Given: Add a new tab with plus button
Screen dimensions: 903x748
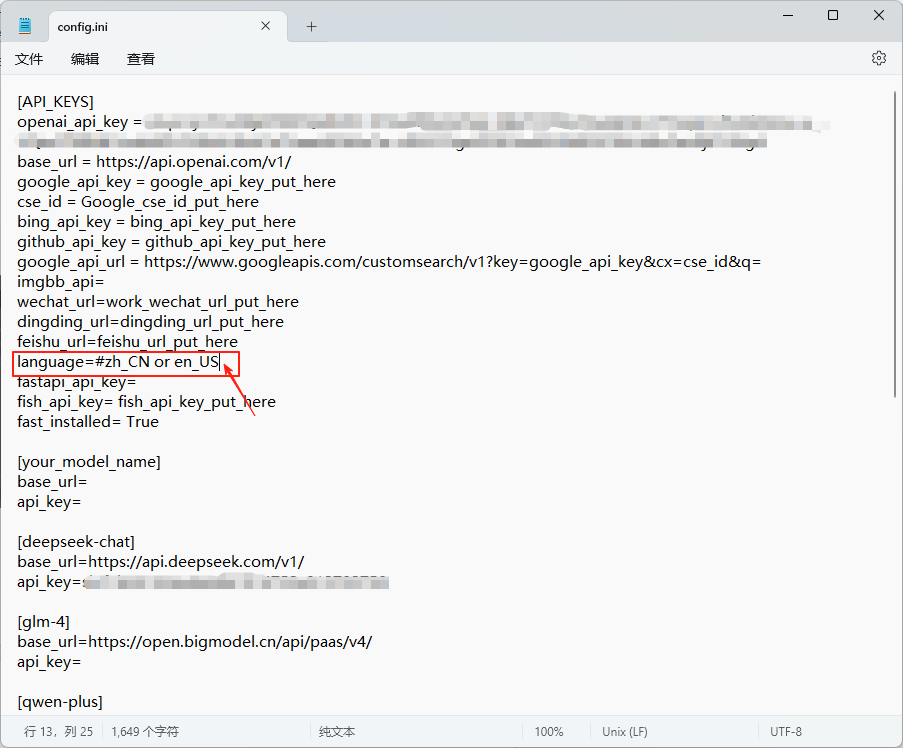Looking at the screenshot, I should (311, 27).
